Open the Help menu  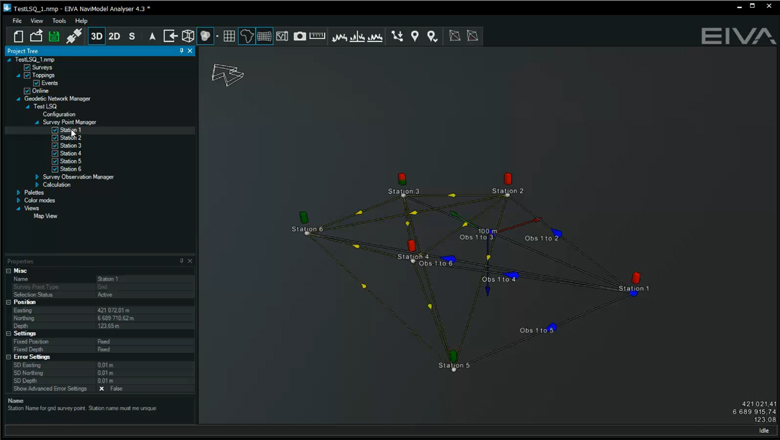pyautogui.click(x=81, y=21)
